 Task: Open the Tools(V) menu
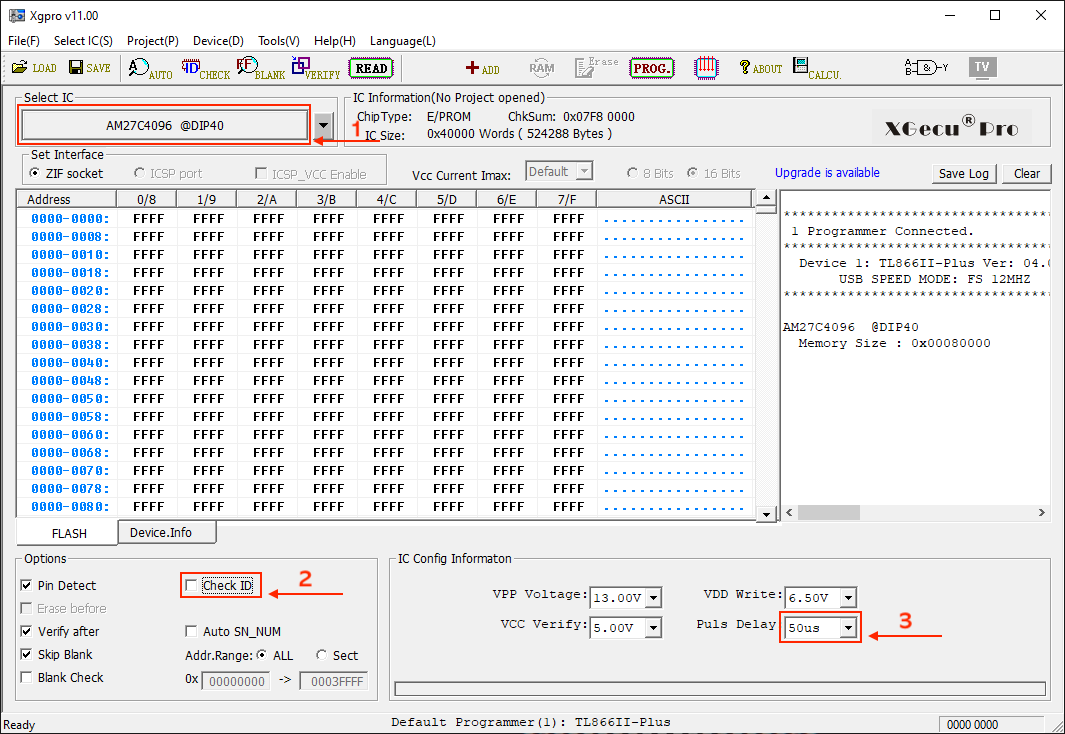click(x=278, y=41)
